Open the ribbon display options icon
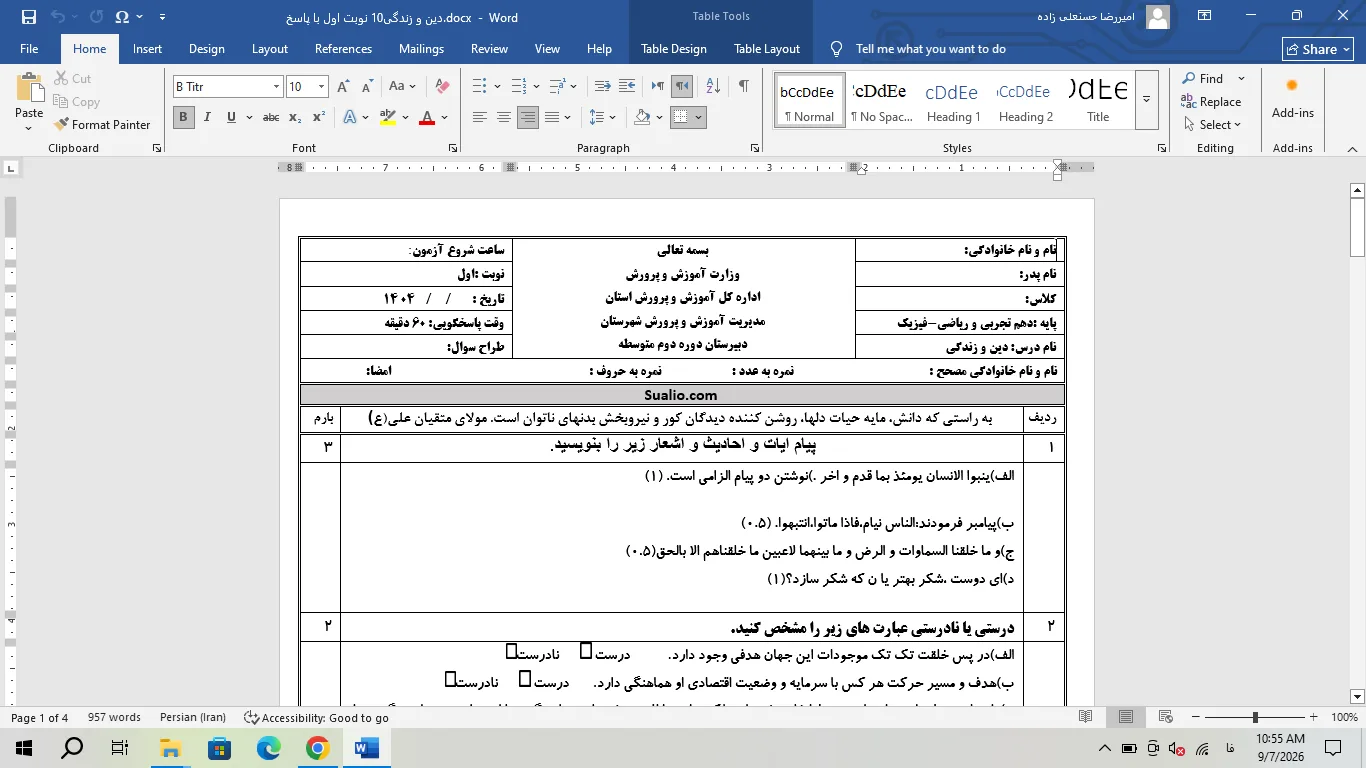Image resolution: width=1366 pixels, height=768 pixels. [1205, 16]
